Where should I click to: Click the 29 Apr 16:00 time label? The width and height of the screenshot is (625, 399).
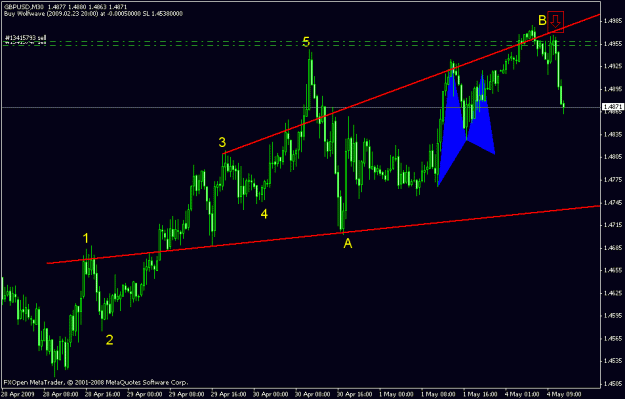click(229, 394)
